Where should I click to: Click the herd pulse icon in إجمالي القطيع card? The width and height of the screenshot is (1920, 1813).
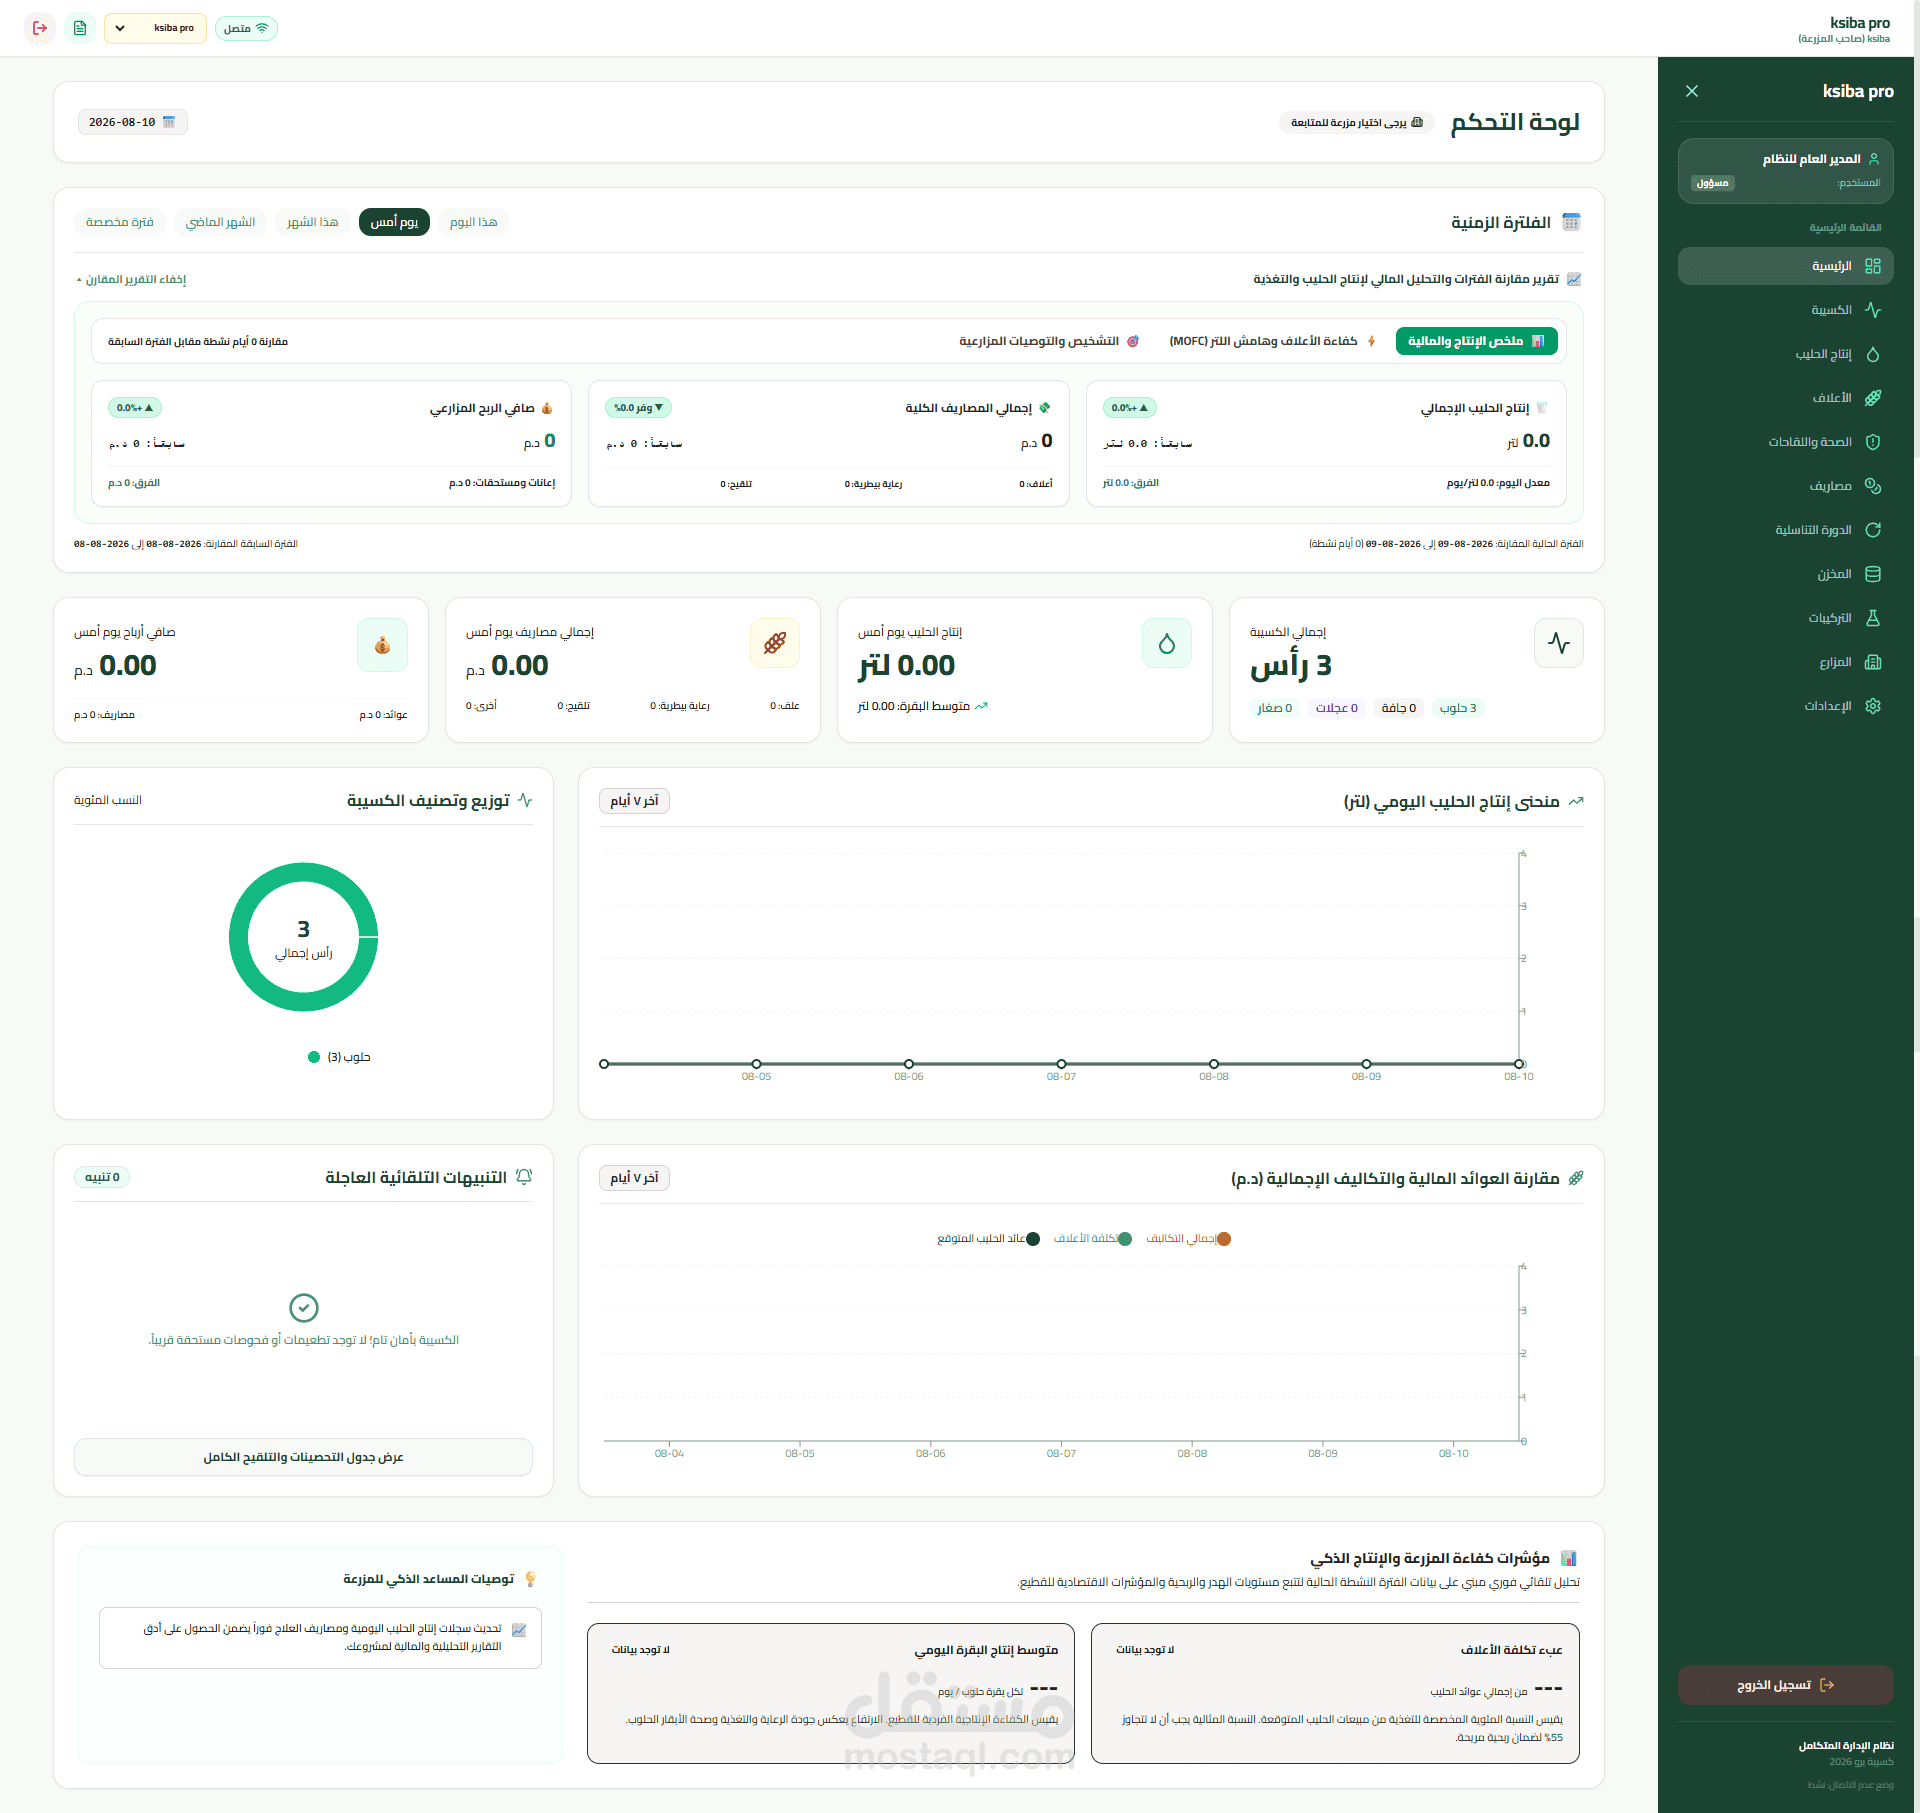pos(1558,643)
